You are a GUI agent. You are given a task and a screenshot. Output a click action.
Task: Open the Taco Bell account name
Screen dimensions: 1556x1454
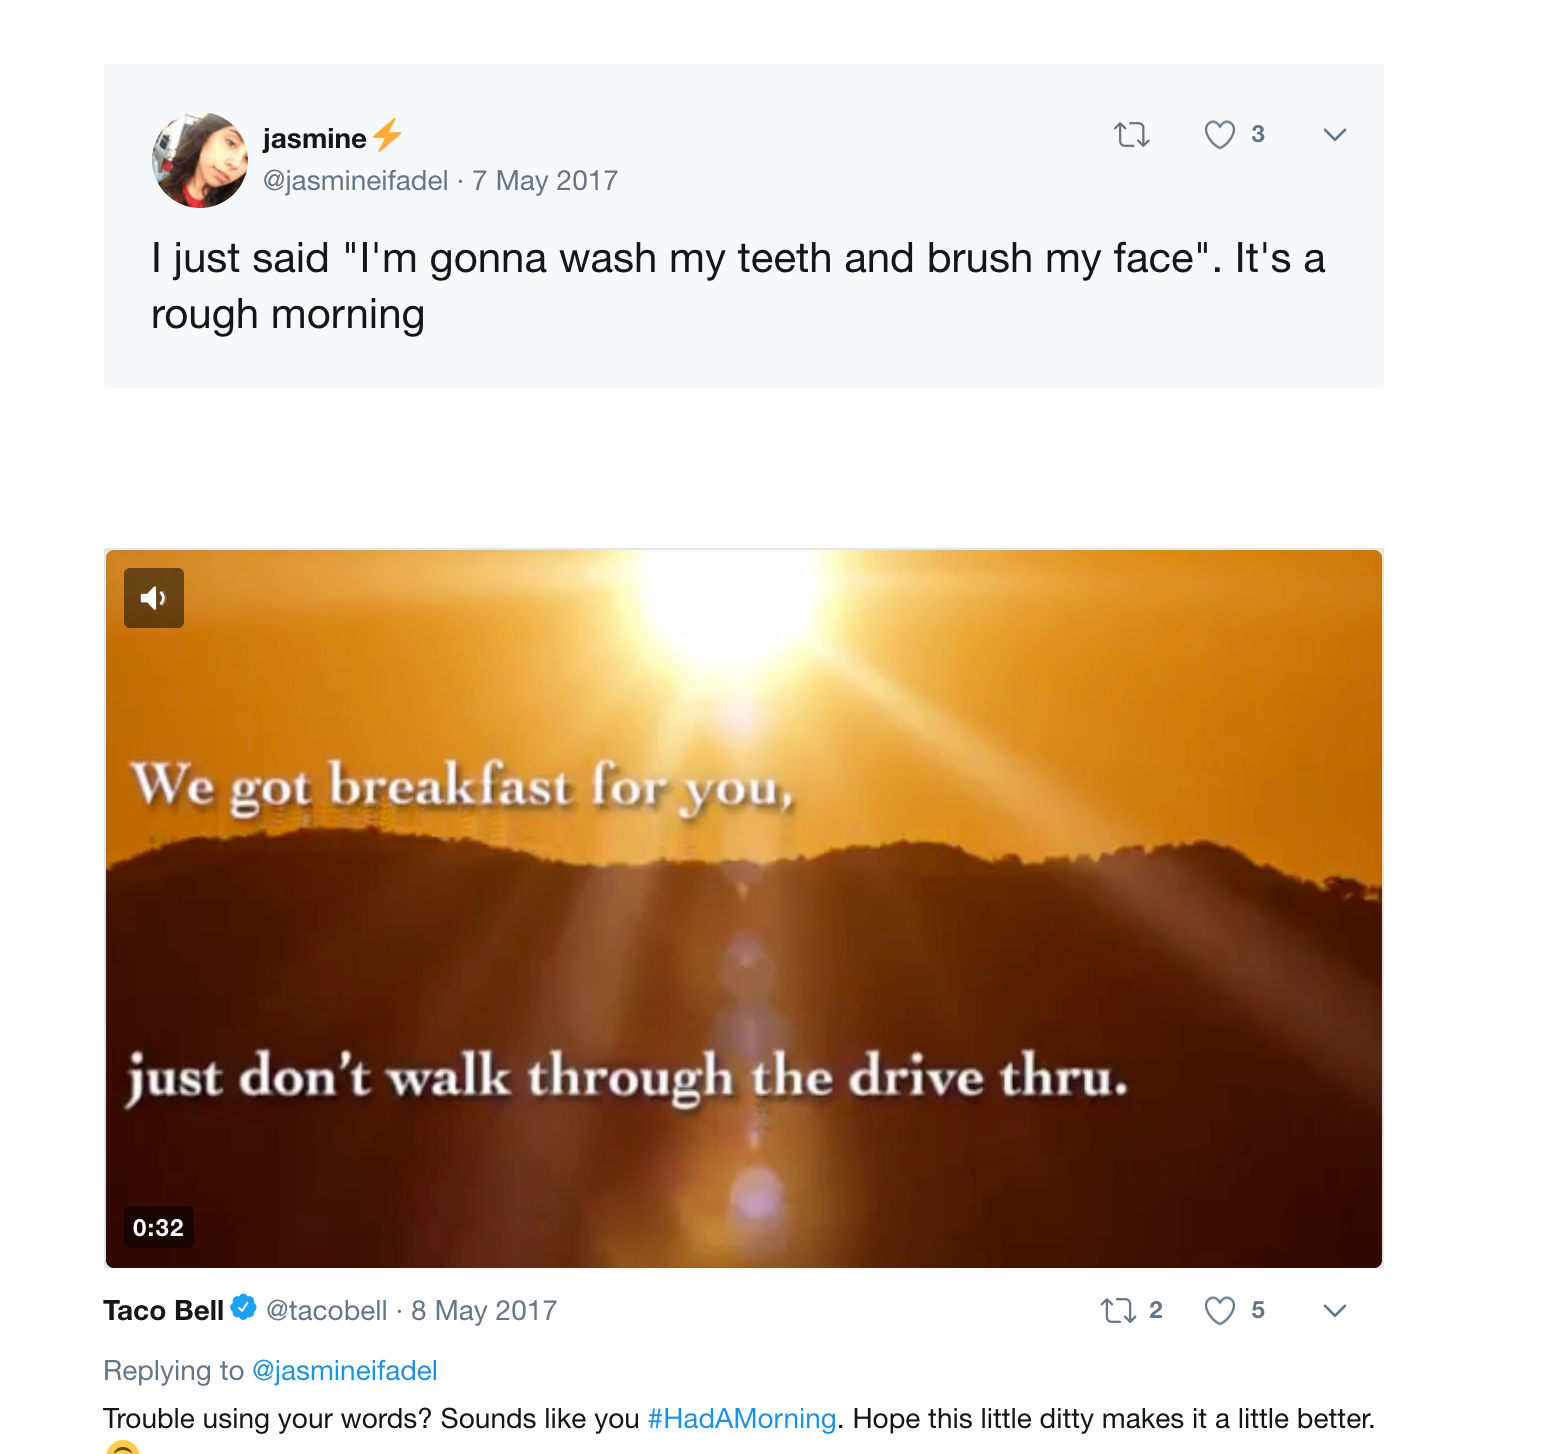pyautogui.click(x=163, y=1311)
